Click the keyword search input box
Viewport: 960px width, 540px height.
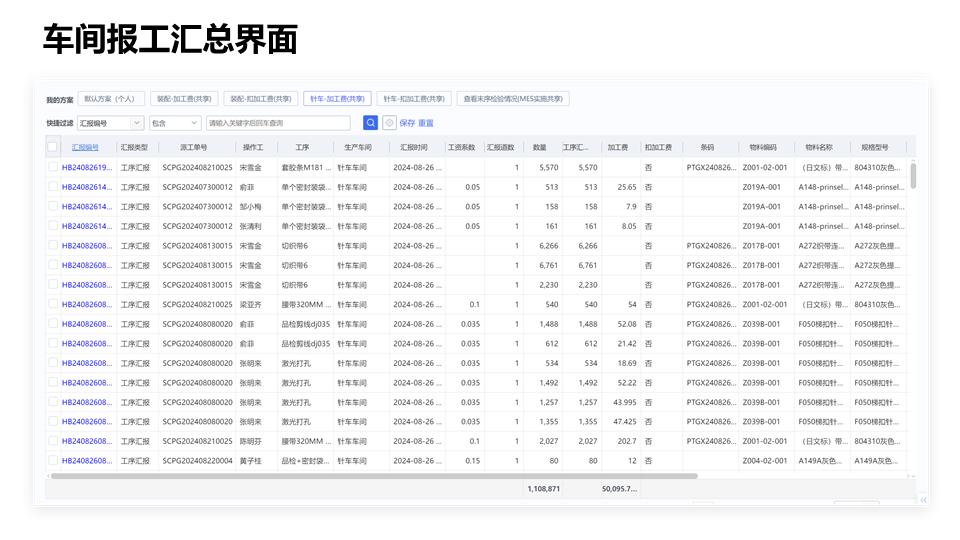pyautogui.click(x=278, y=123)
